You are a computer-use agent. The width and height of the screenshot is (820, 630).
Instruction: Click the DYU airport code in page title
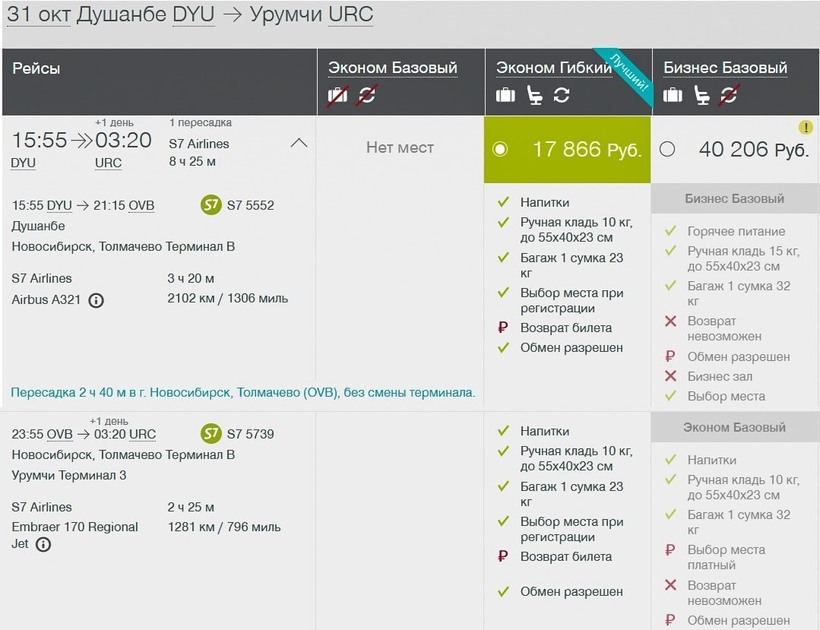193,18
